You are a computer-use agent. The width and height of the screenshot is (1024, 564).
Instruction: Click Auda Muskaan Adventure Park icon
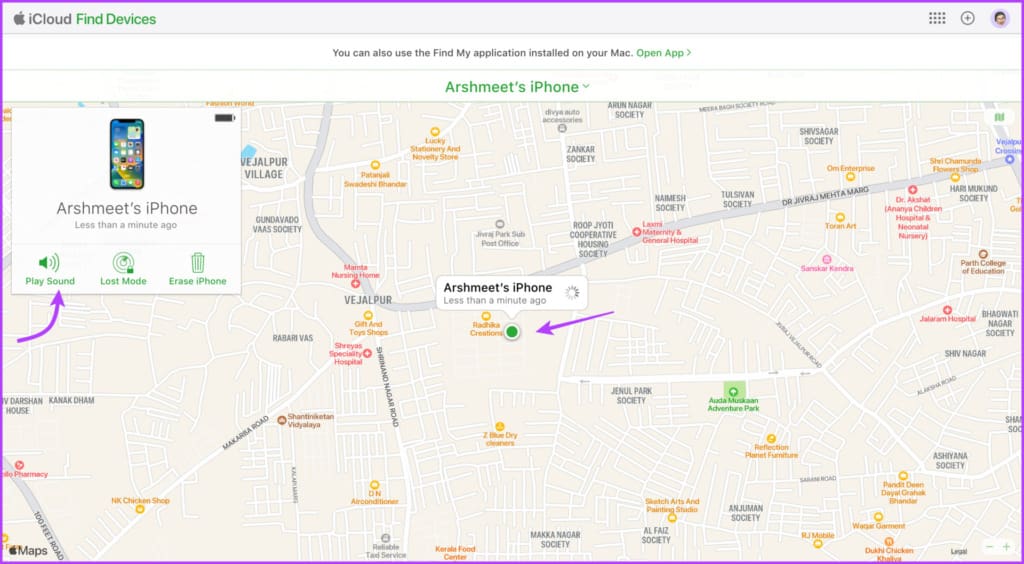point(733,392)
